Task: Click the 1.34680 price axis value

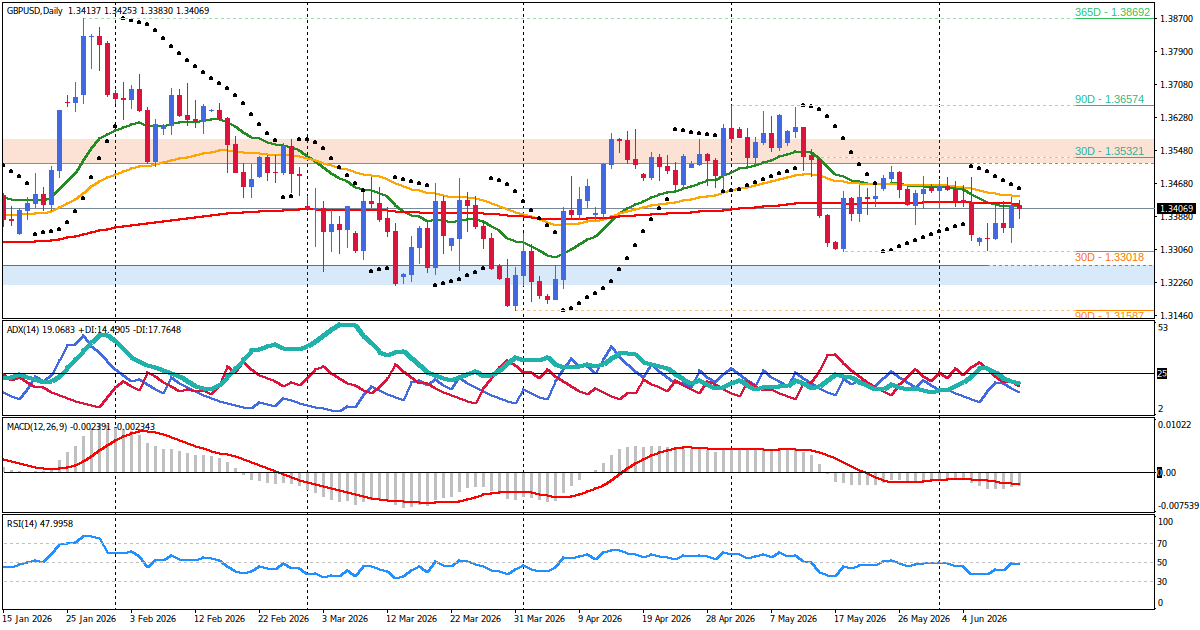Action: tap(1174, 184)
